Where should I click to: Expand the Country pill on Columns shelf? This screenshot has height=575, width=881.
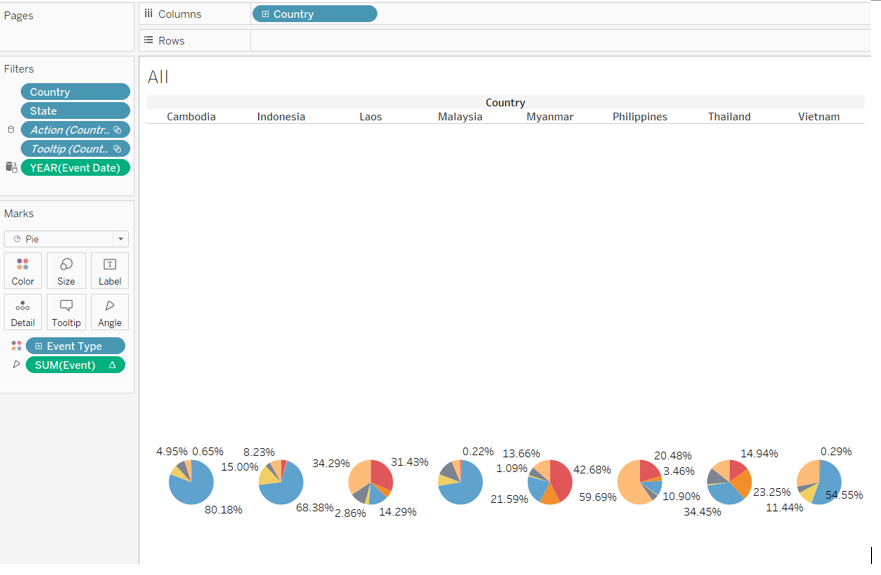click(265, 14)
